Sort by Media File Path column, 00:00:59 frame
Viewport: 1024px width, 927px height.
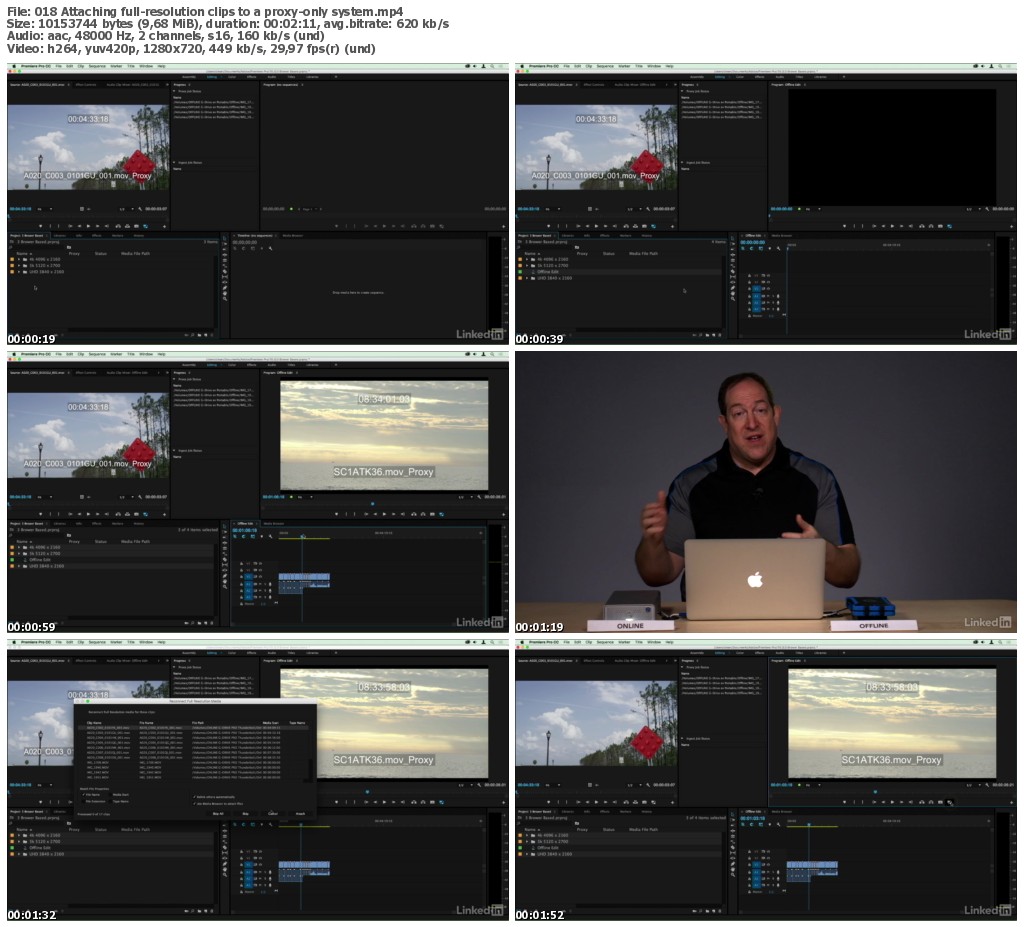coord(135,542)
